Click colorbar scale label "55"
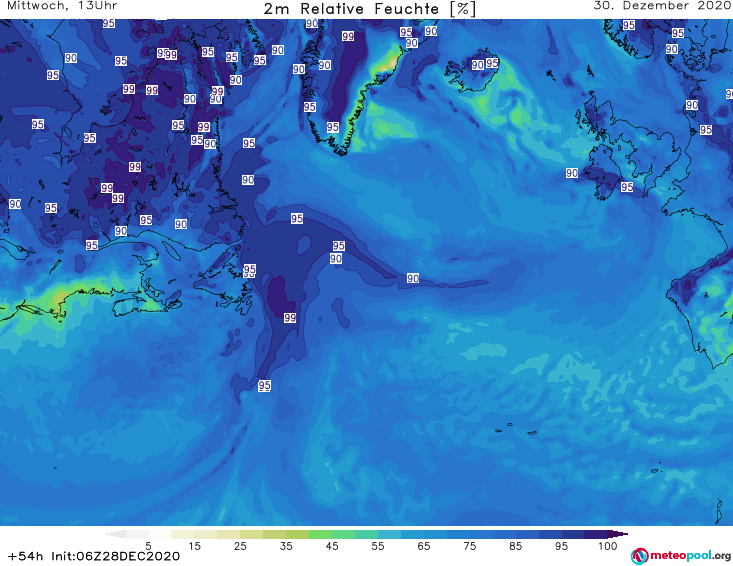This screenshot has height=566, width=733. click(x=378, y=546)
